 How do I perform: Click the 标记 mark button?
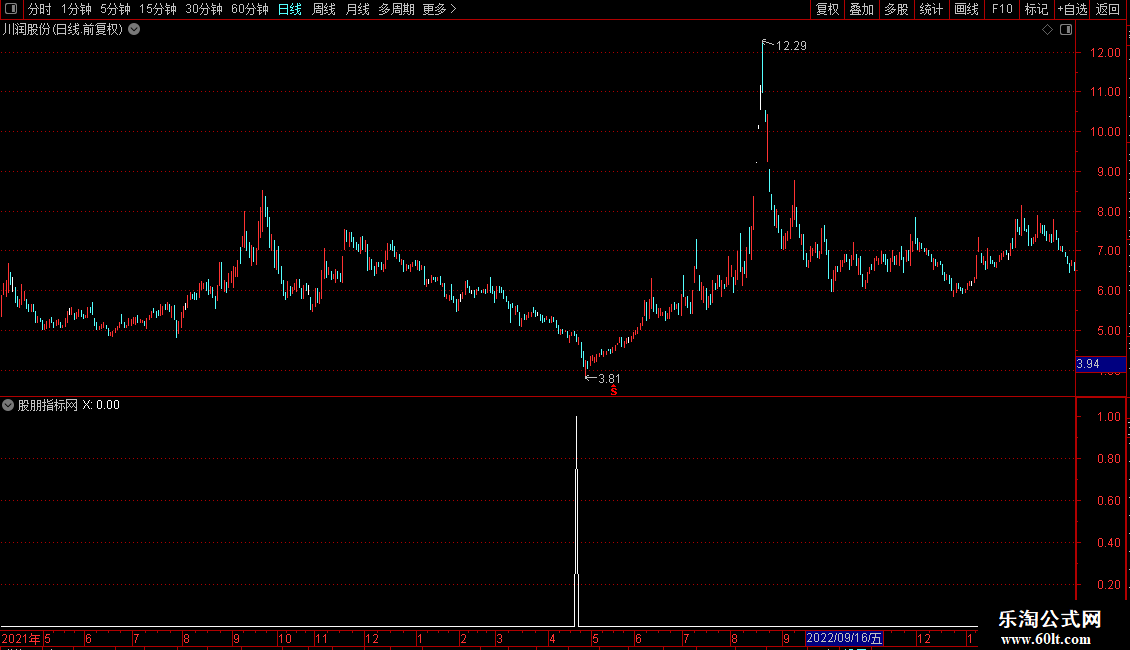1036,9
